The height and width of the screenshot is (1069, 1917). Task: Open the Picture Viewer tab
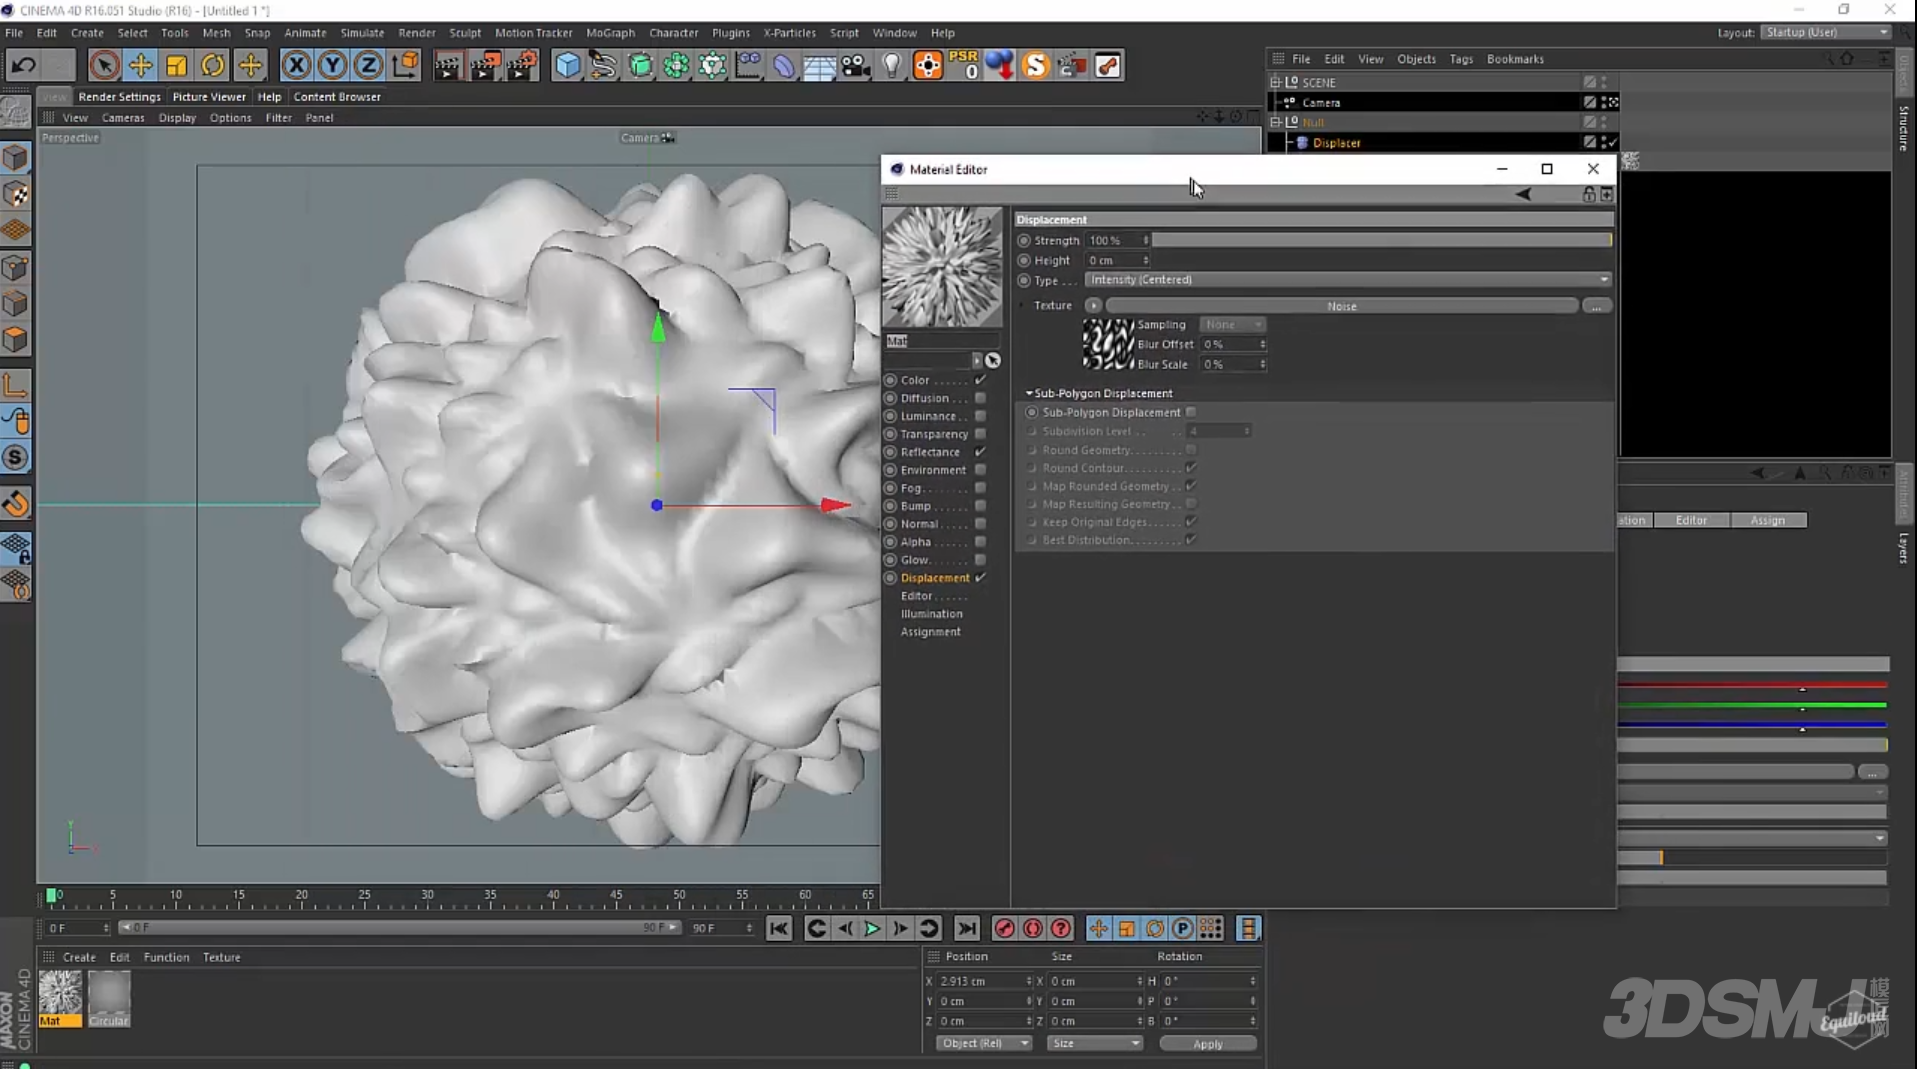point(209,97)
